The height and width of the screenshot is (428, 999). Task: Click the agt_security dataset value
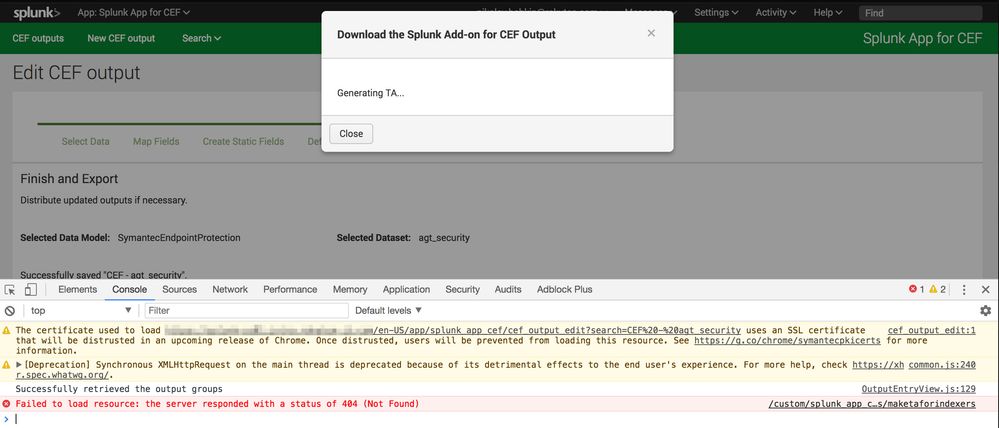[x=444, y=238]
